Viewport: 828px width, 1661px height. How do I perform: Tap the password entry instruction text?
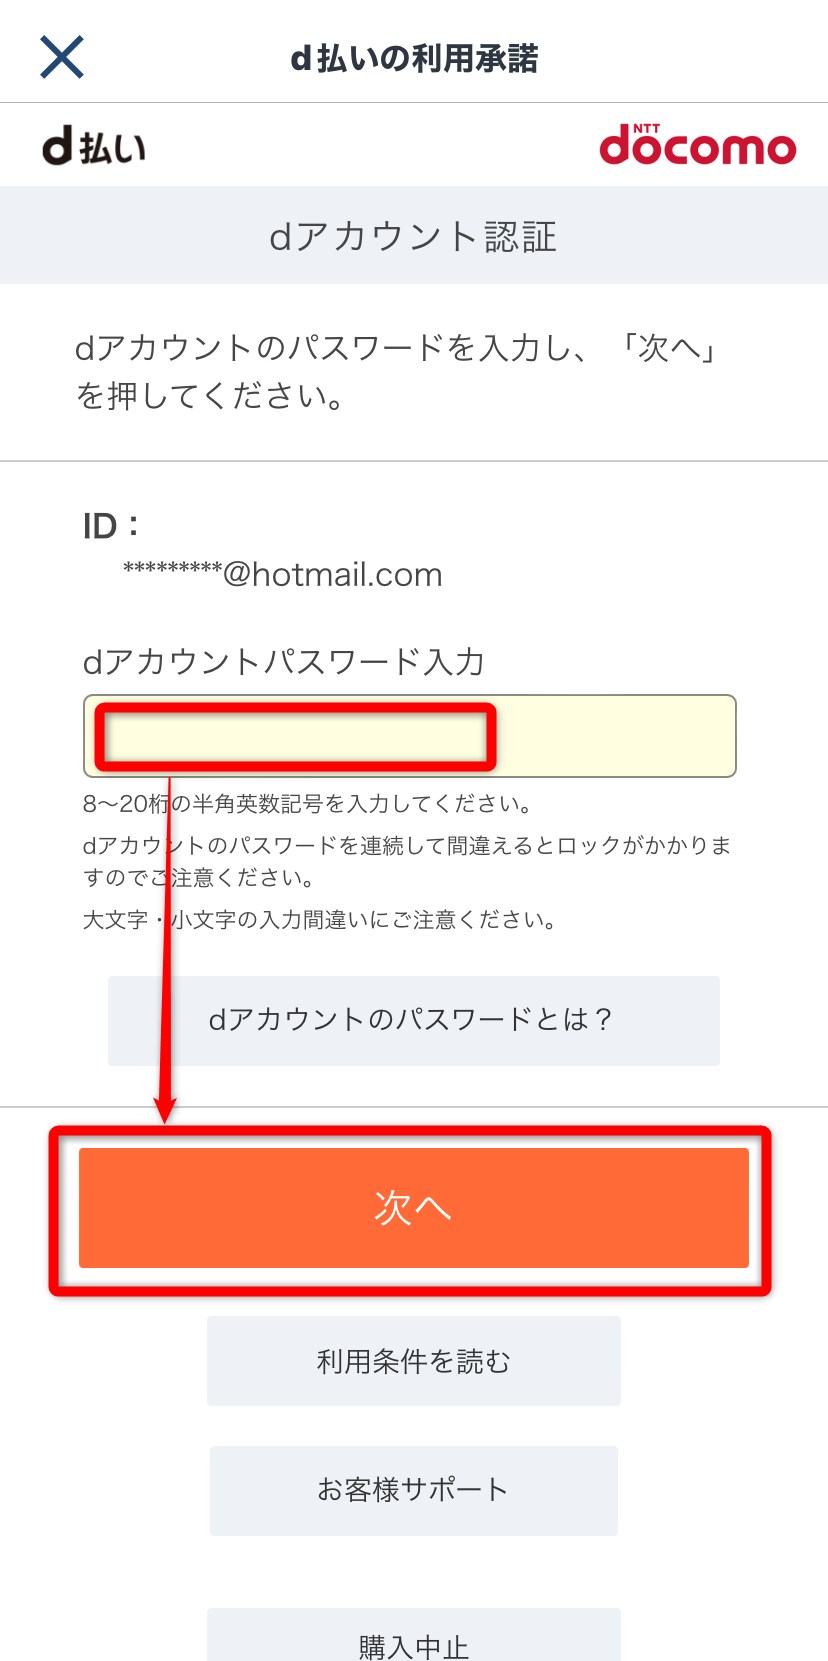click(397, 372)
